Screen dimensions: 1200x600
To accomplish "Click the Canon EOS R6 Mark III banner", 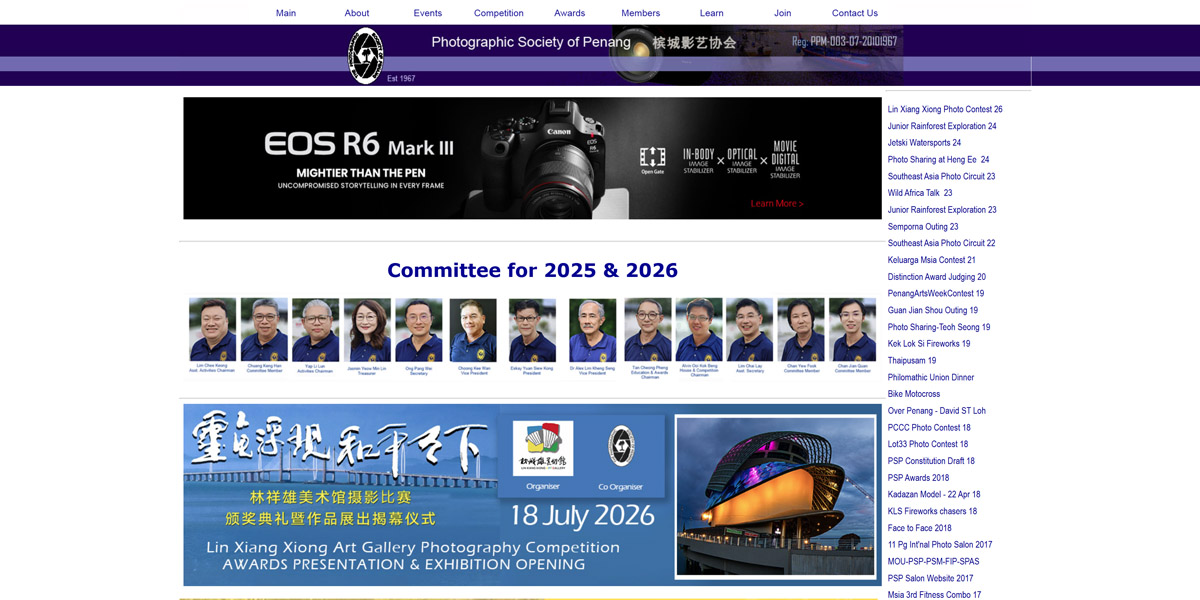I will pyautogui.click(x=532, y=158).
